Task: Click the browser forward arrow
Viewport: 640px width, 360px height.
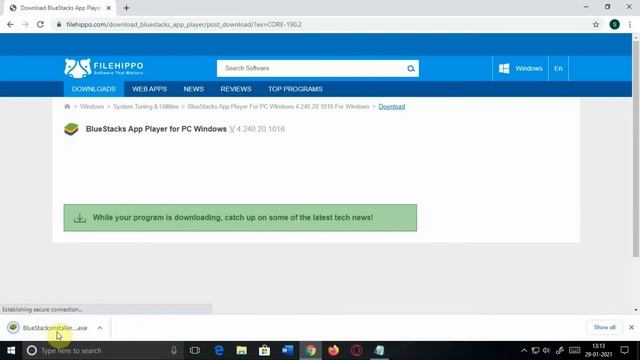Action: click(25, 24)
